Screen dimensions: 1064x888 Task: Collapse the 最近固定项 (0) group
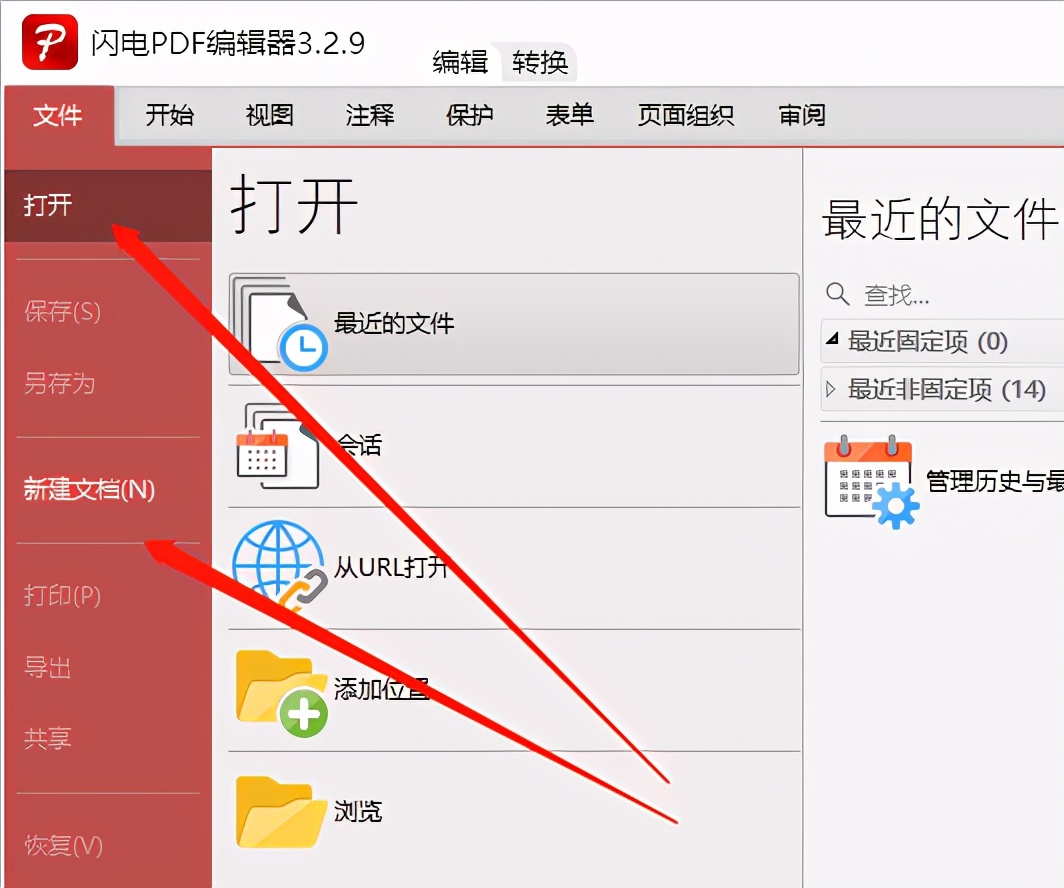pyautogui.click(x=832, y=341)
